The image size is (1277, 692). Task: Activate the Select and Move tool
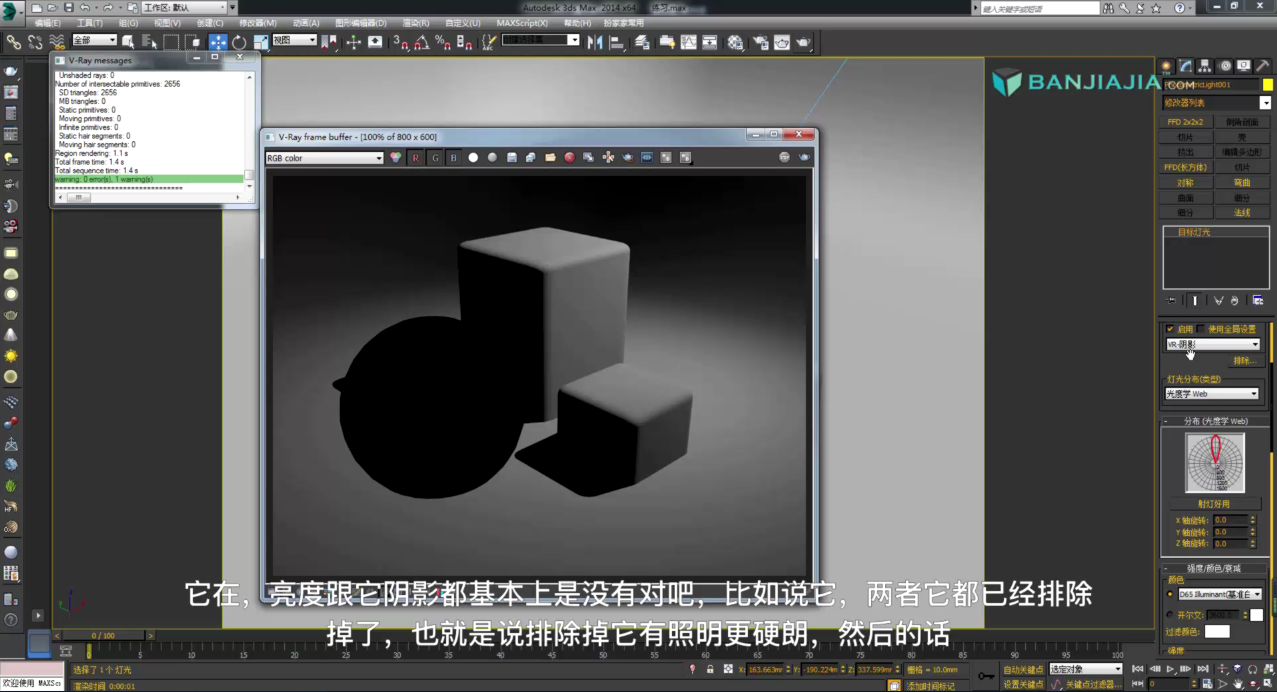217,42
